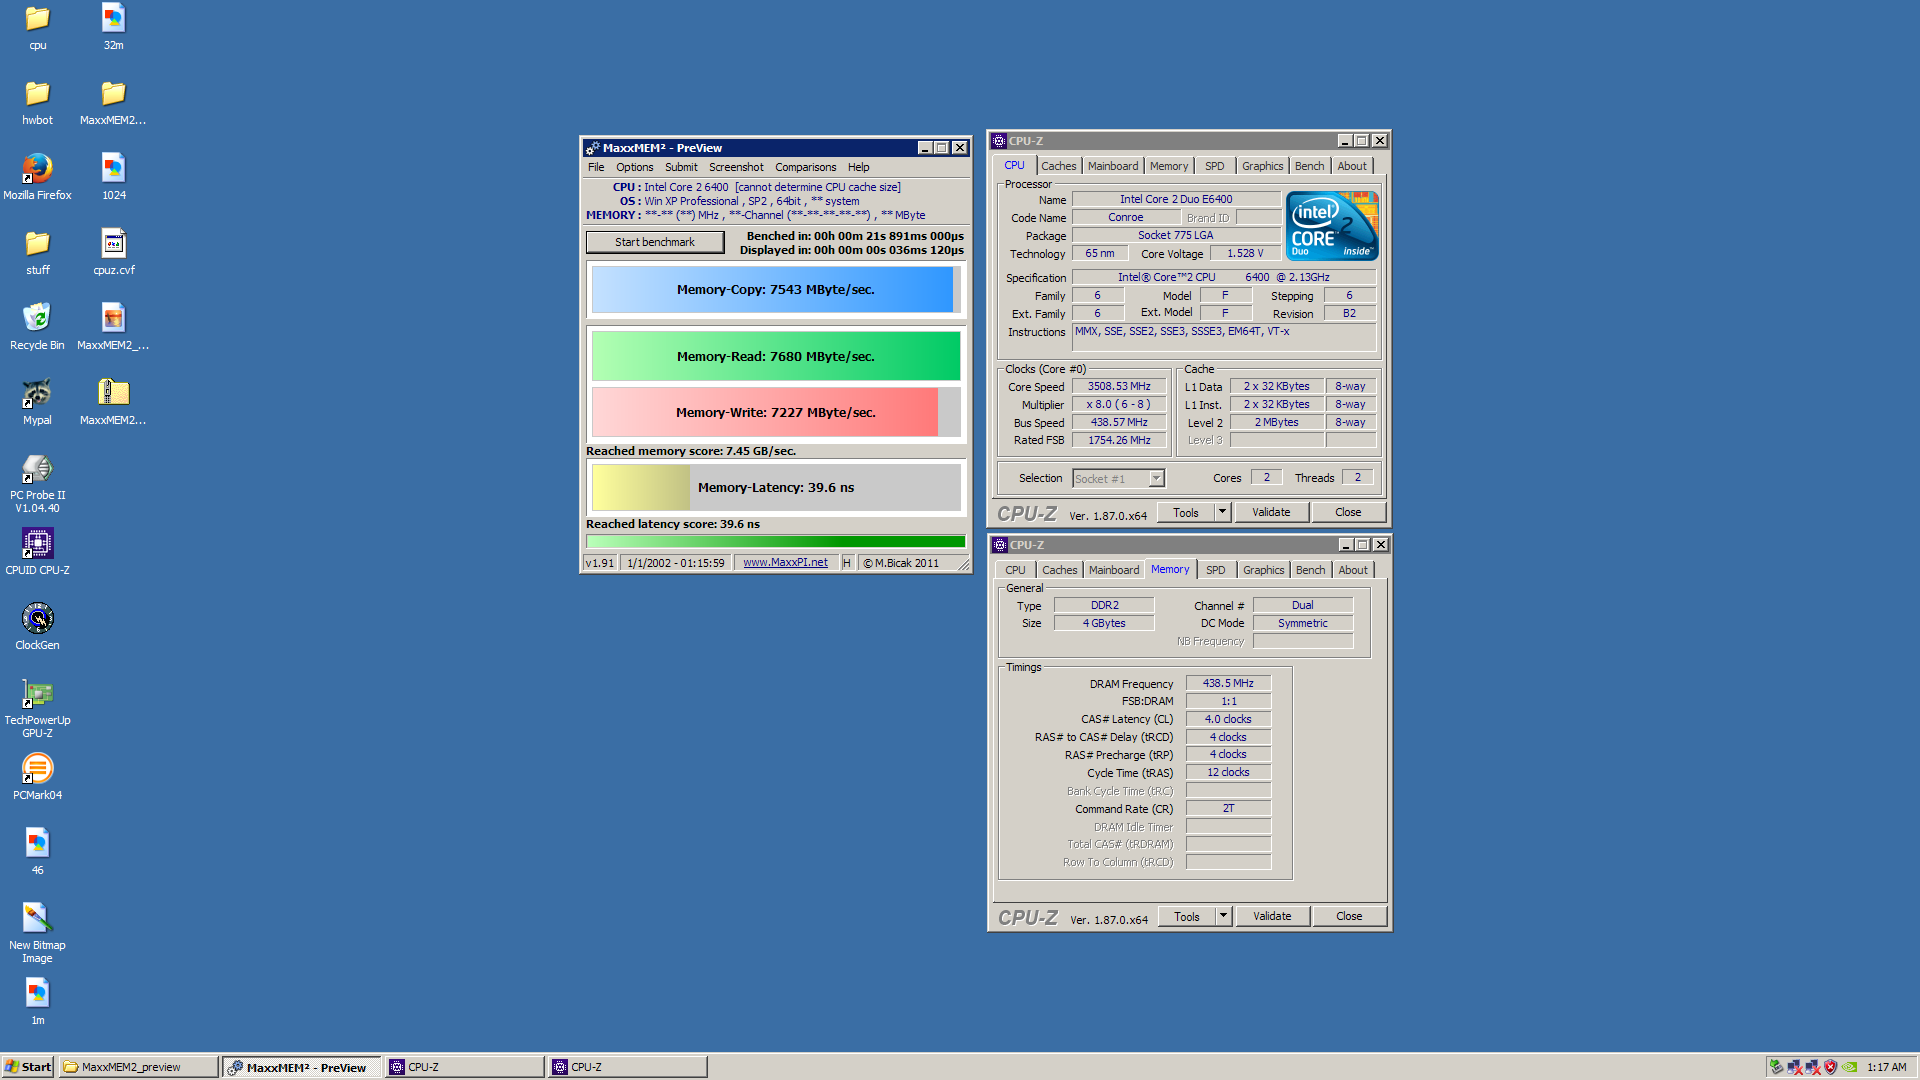This screenshot has width=1920, height=1080.
Task: Open the Options menu in MaxxMEM²
Action: point(634,167)
